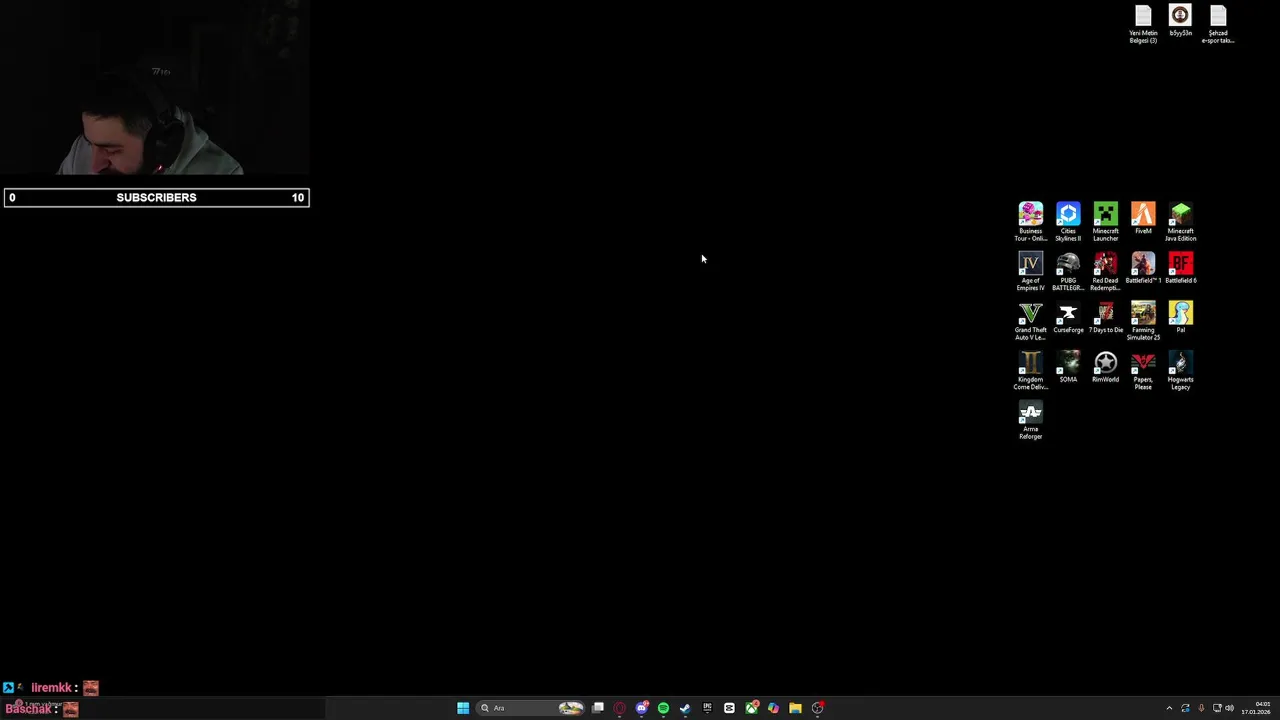Open Copilot from the taskbar
1280x720 pixels.
coord(773,708)
